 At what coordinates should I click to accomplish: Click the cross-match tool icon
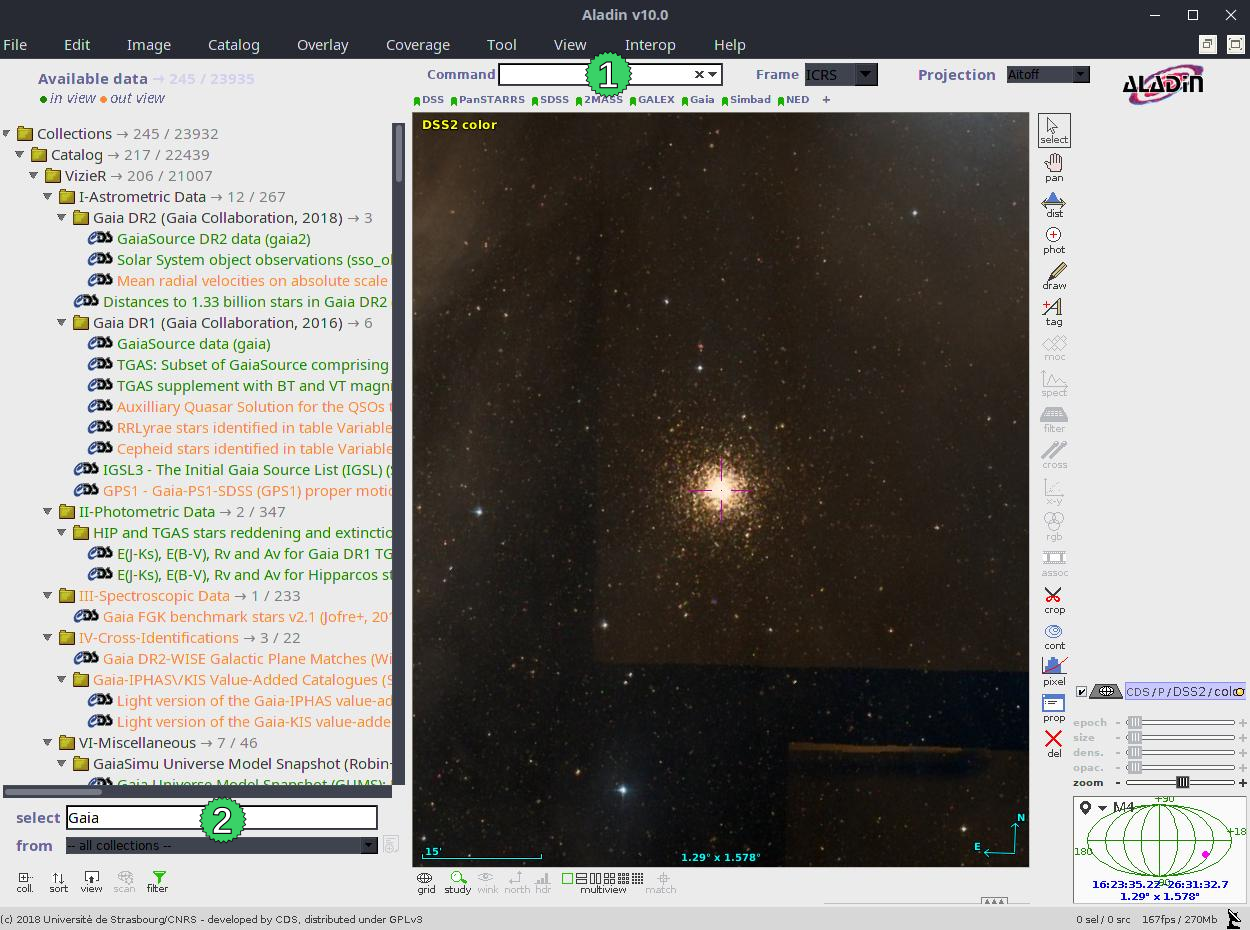(x=1054, y=456)
